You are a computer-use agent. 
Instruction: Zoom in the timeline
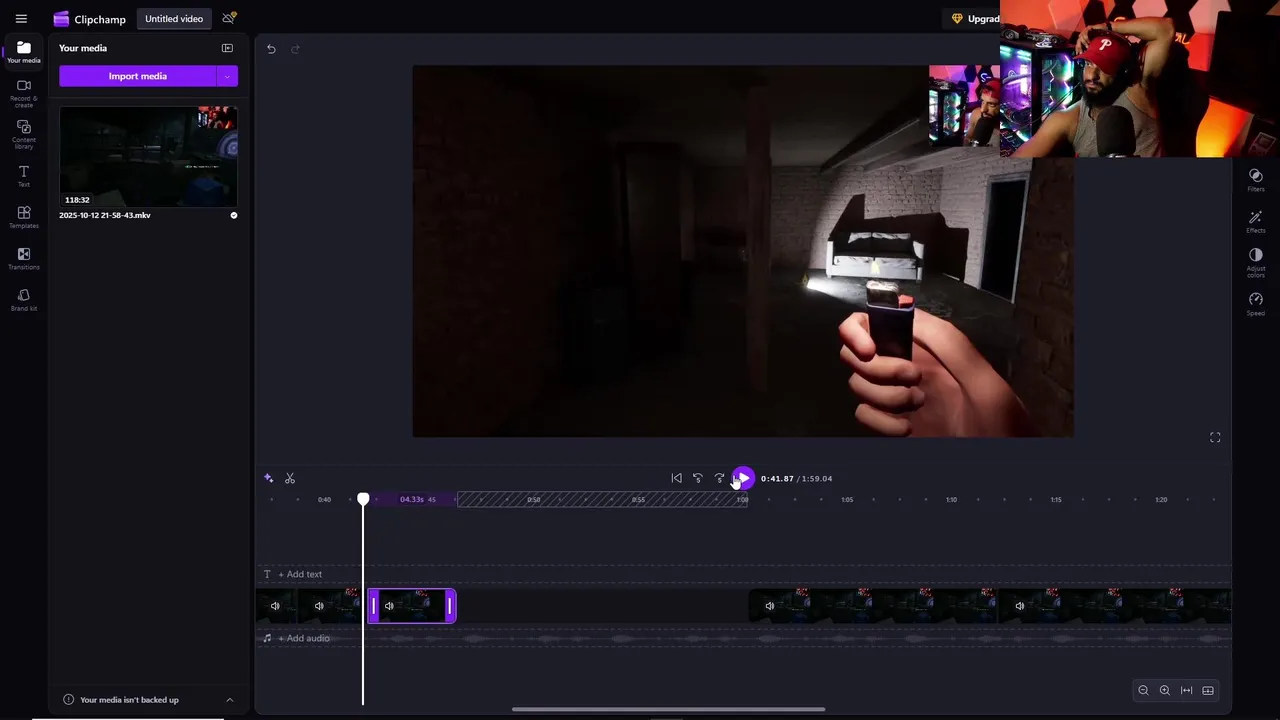[1165, 690]
